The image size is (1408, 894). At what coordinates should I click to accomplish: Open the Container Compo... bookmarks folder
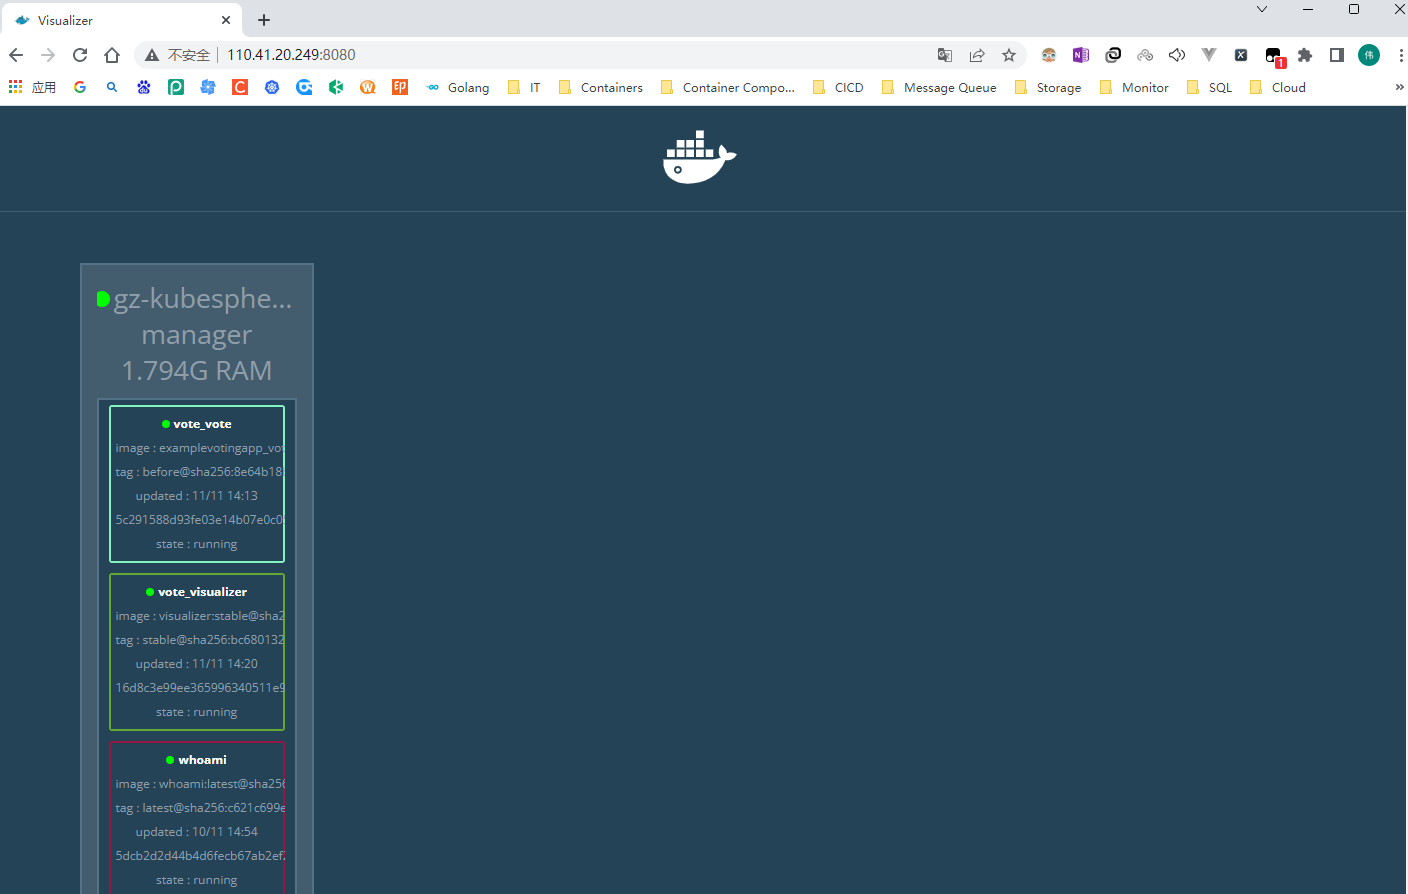(728, 87)
